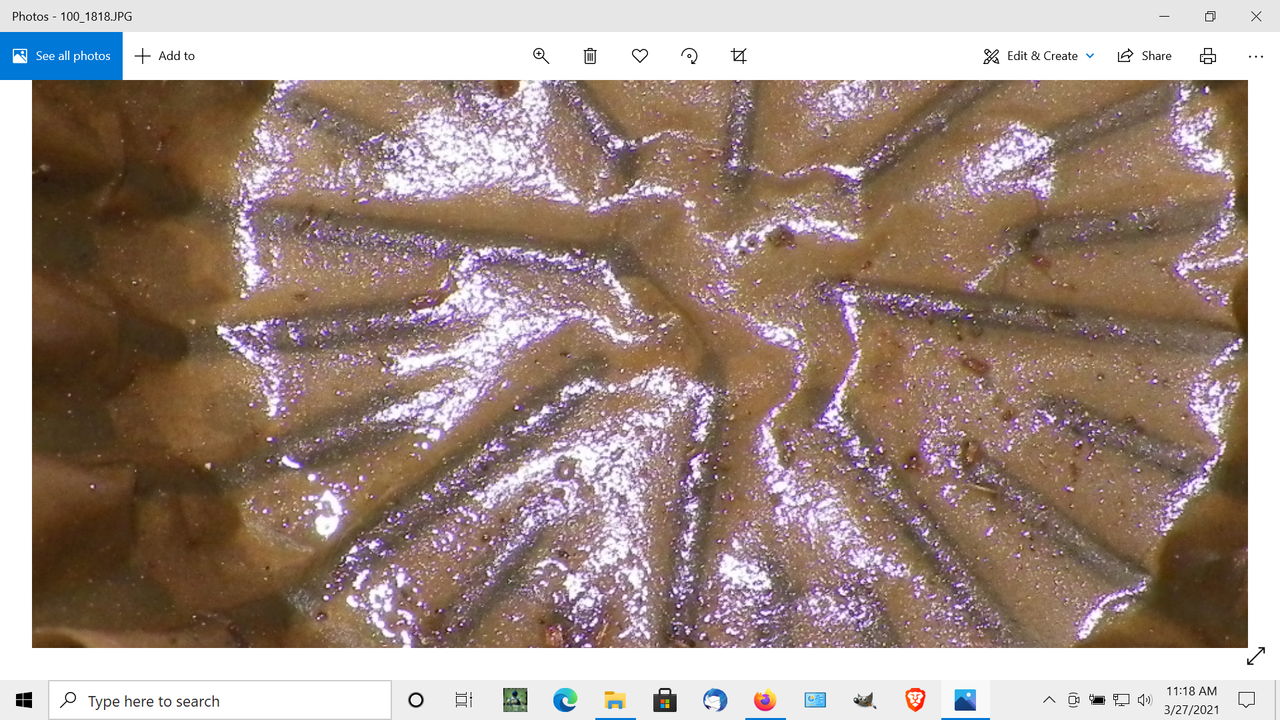Screen dimensions: 1280x720
Task: Open Brave browser from taskbar
Action: point(915,700)
